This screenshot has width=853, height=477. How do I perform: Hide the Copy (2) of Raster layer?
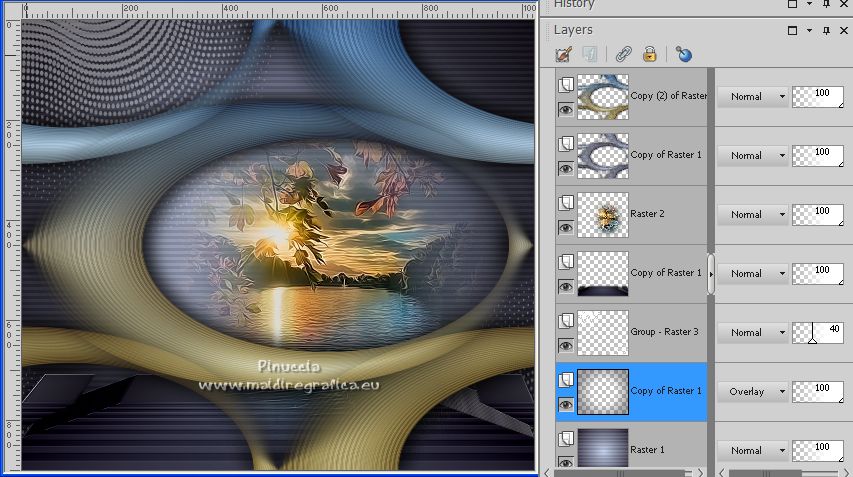click(566, 110)
